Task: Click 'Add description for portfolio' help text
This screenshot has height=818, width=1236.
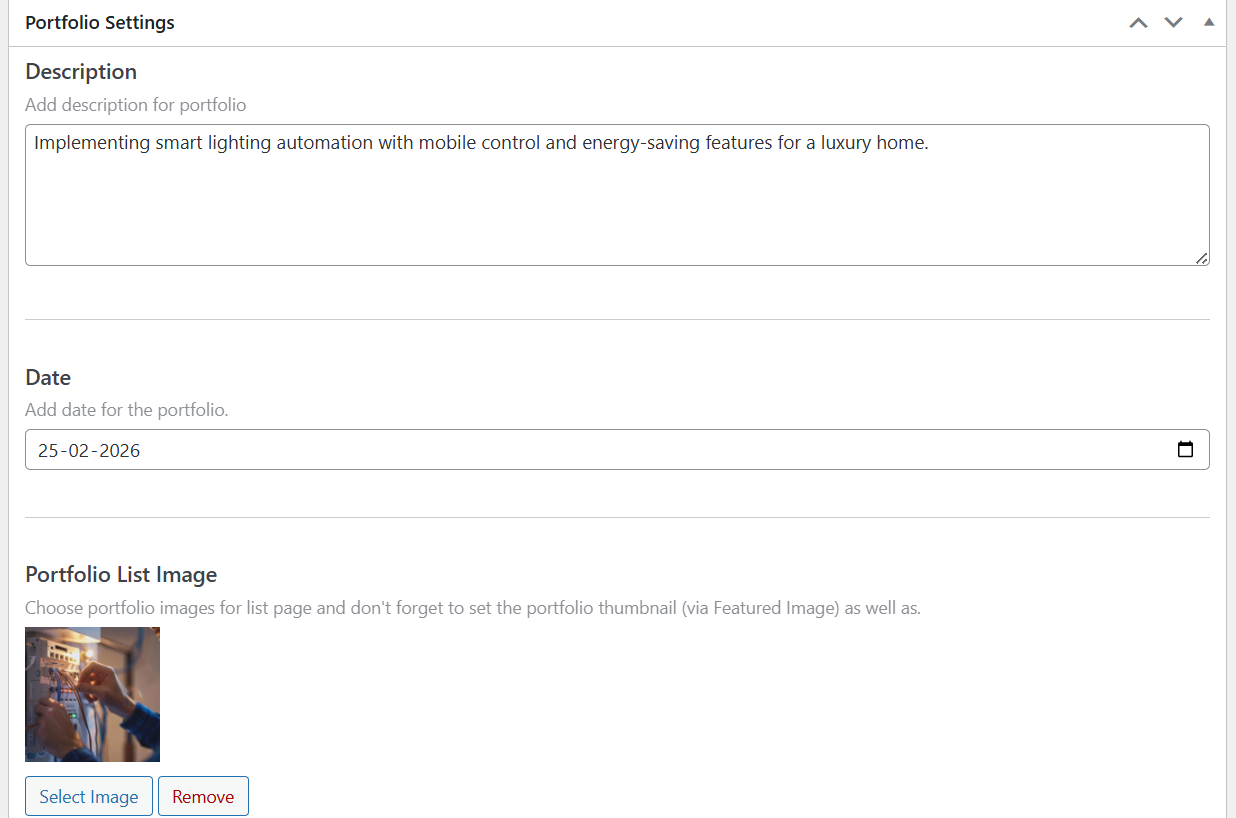Action: coord(135,105)
